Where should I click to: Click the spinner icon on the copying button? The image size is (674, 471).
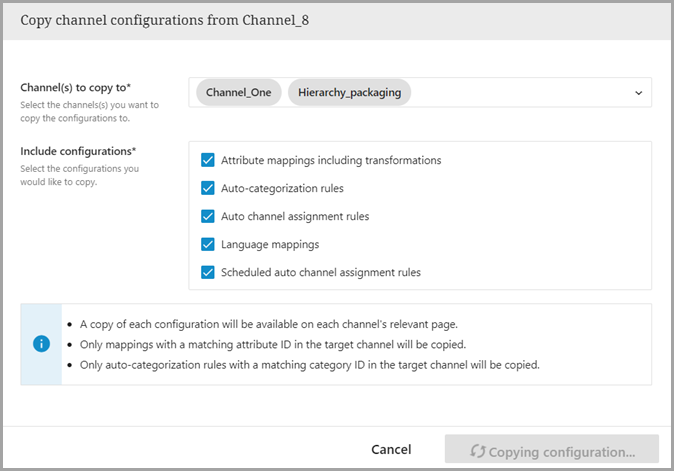point(476,451)
